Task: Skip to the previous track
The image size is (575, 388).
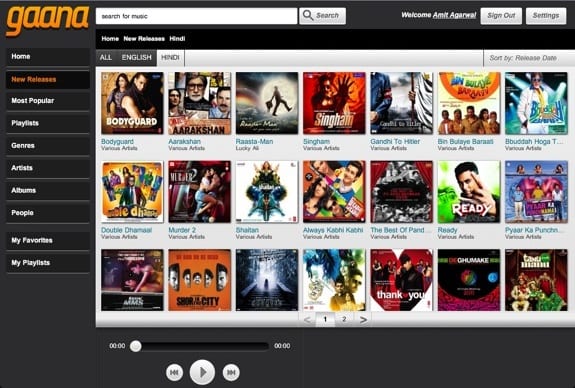Action: point(174,373)
